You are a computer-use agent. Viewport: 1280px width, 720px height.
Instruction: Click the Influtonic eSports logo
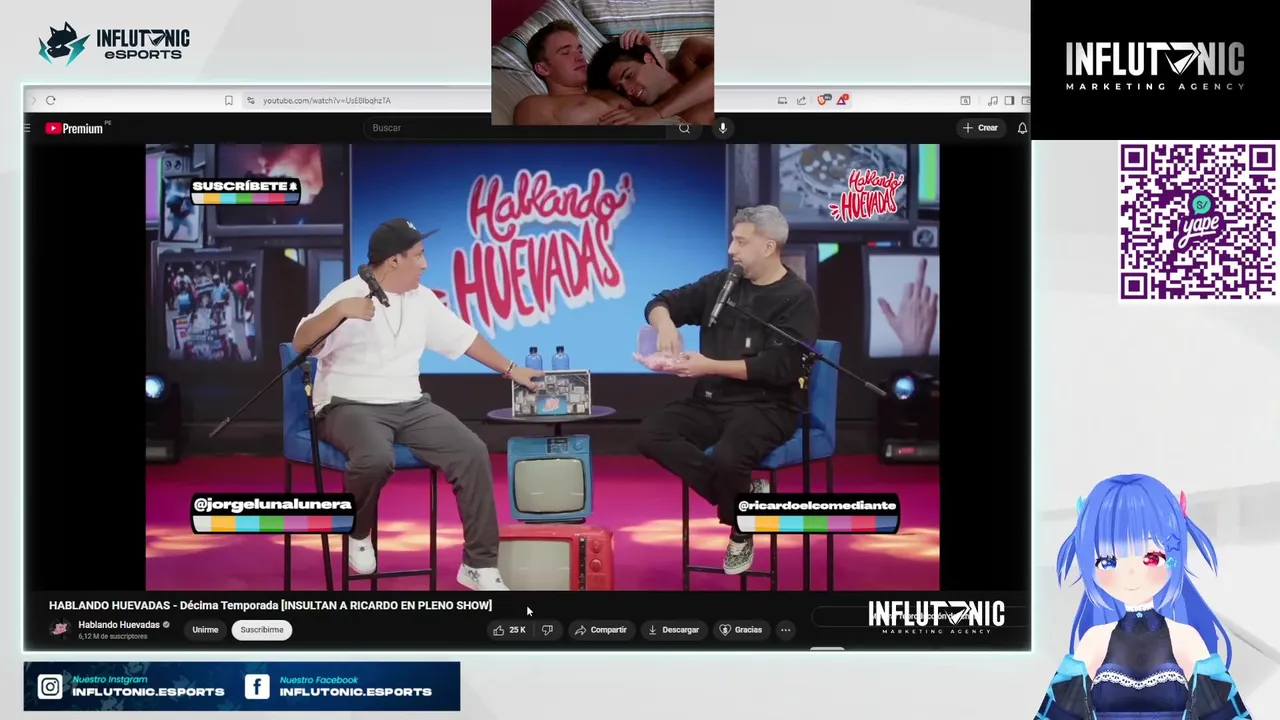coord(113,44)
